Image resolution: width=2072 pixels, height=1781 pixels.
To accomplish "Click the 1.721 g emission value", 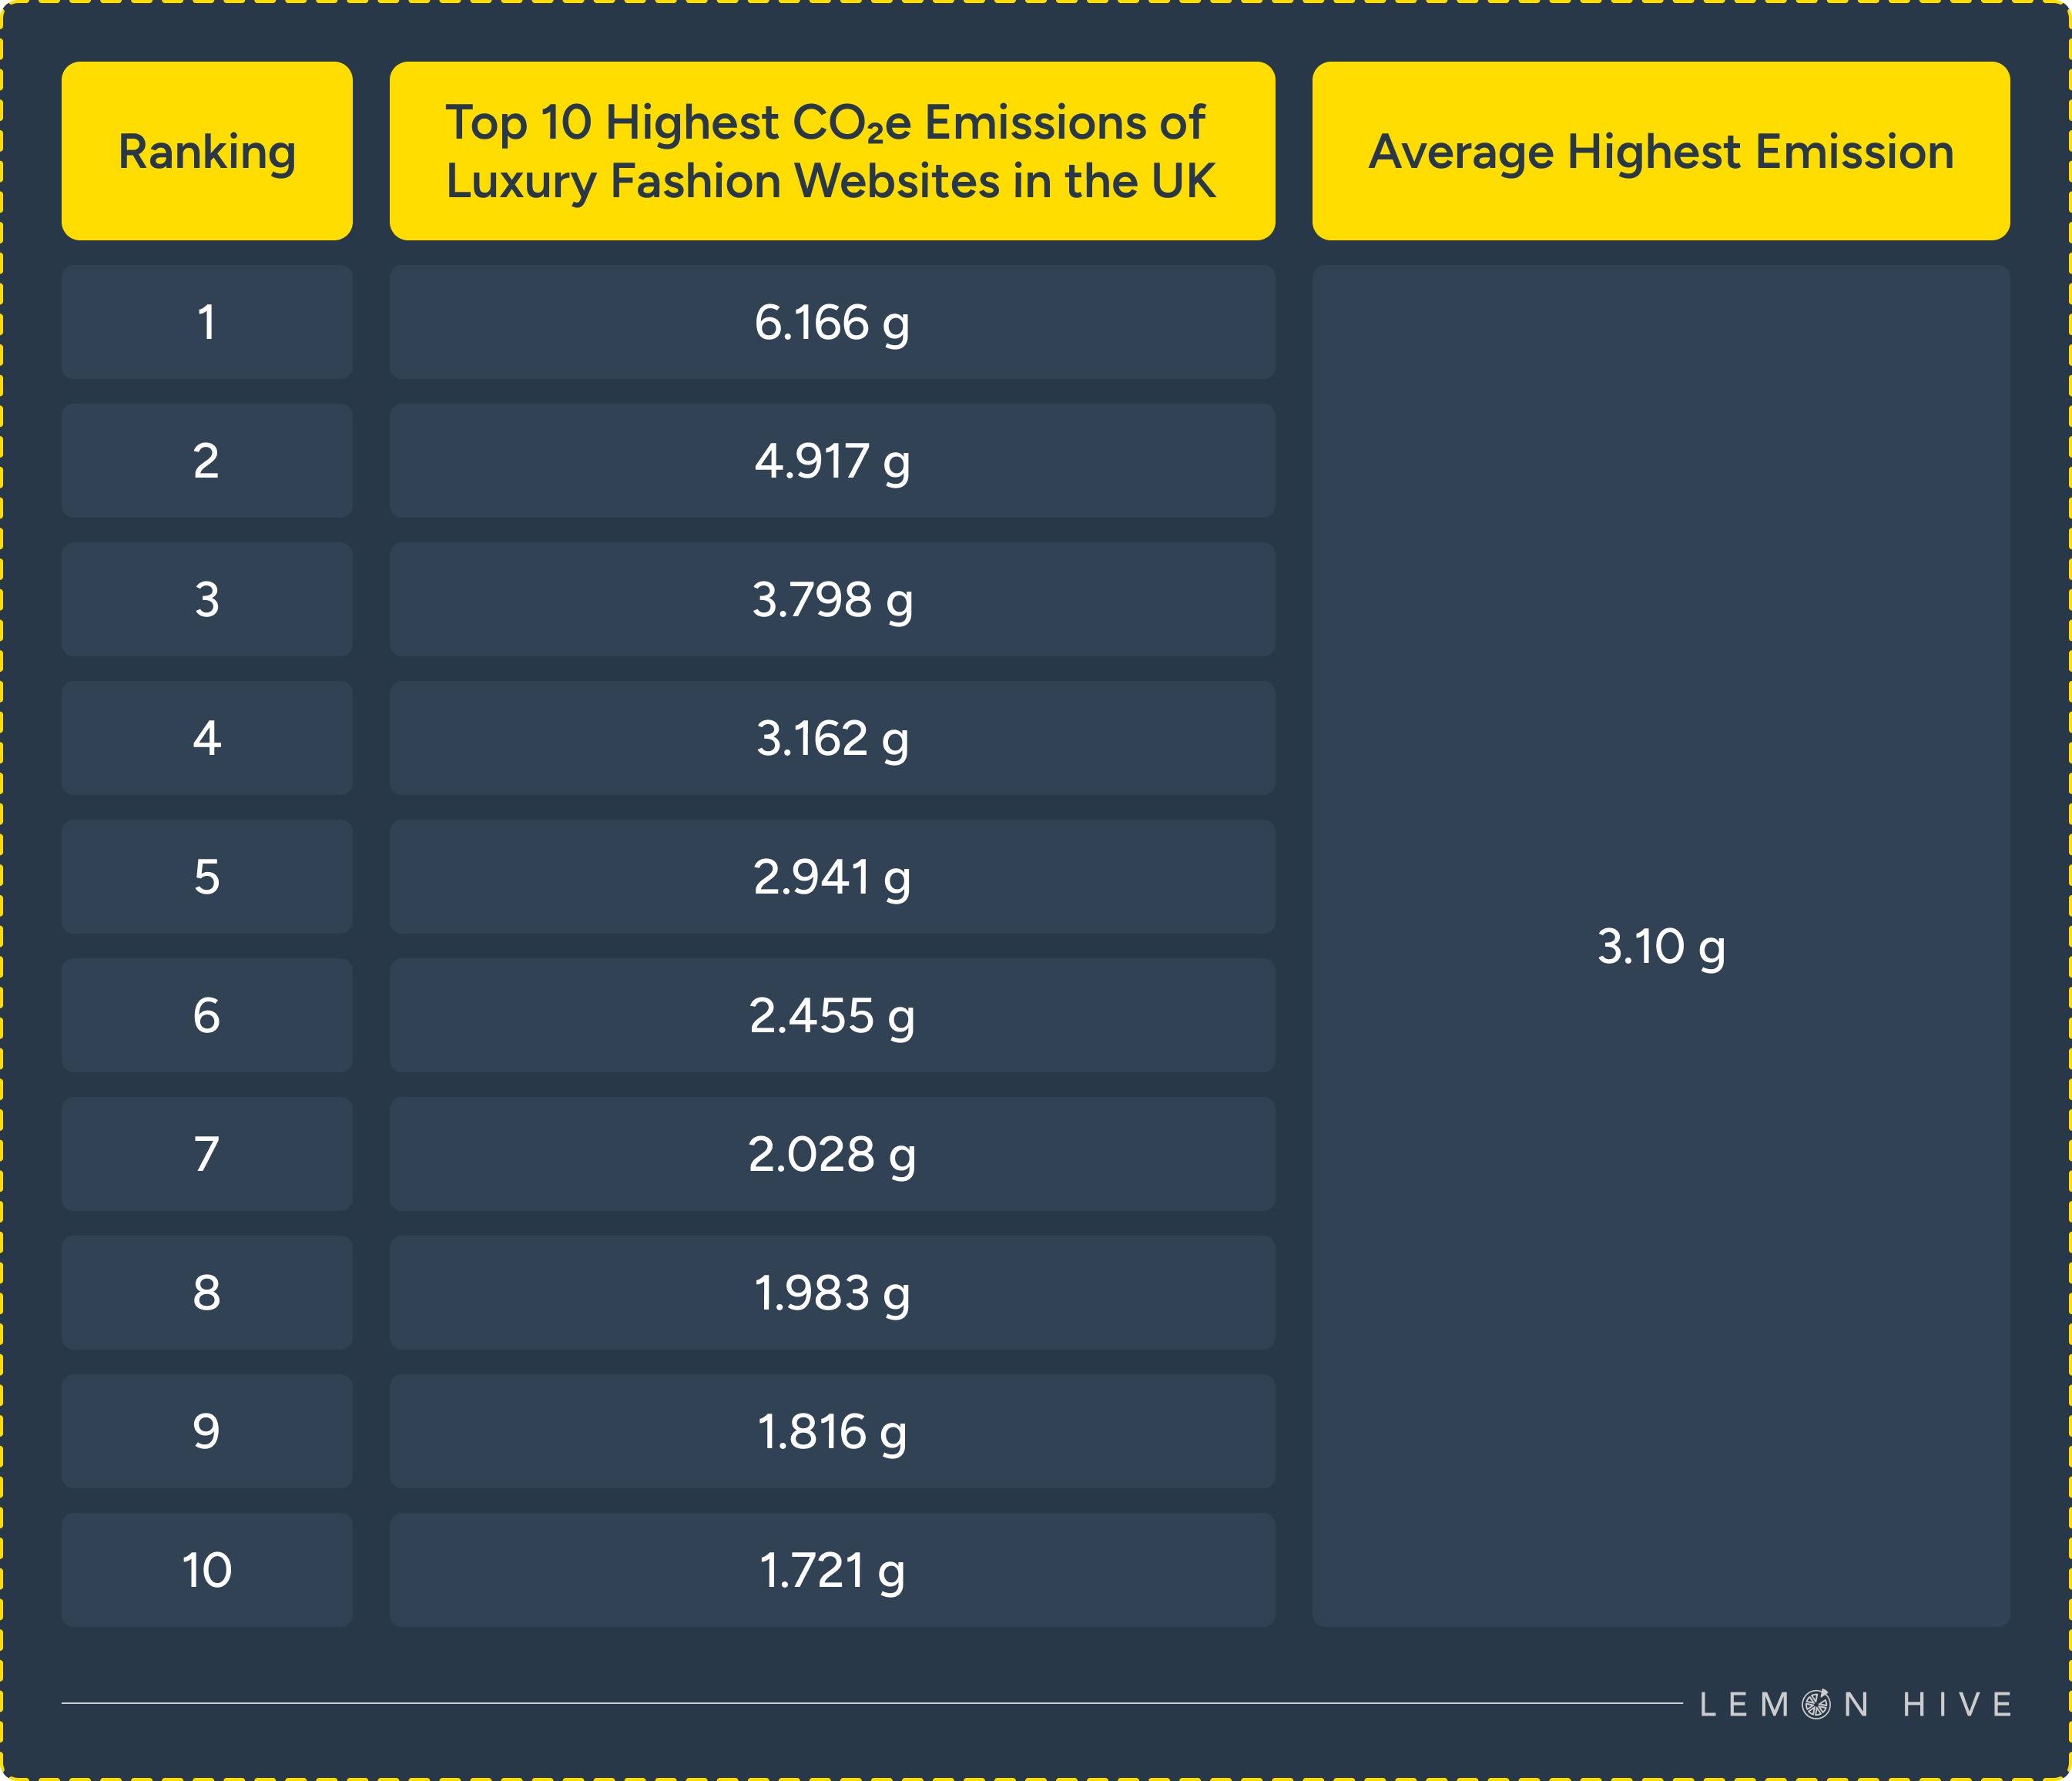I will click(831, 1571).
